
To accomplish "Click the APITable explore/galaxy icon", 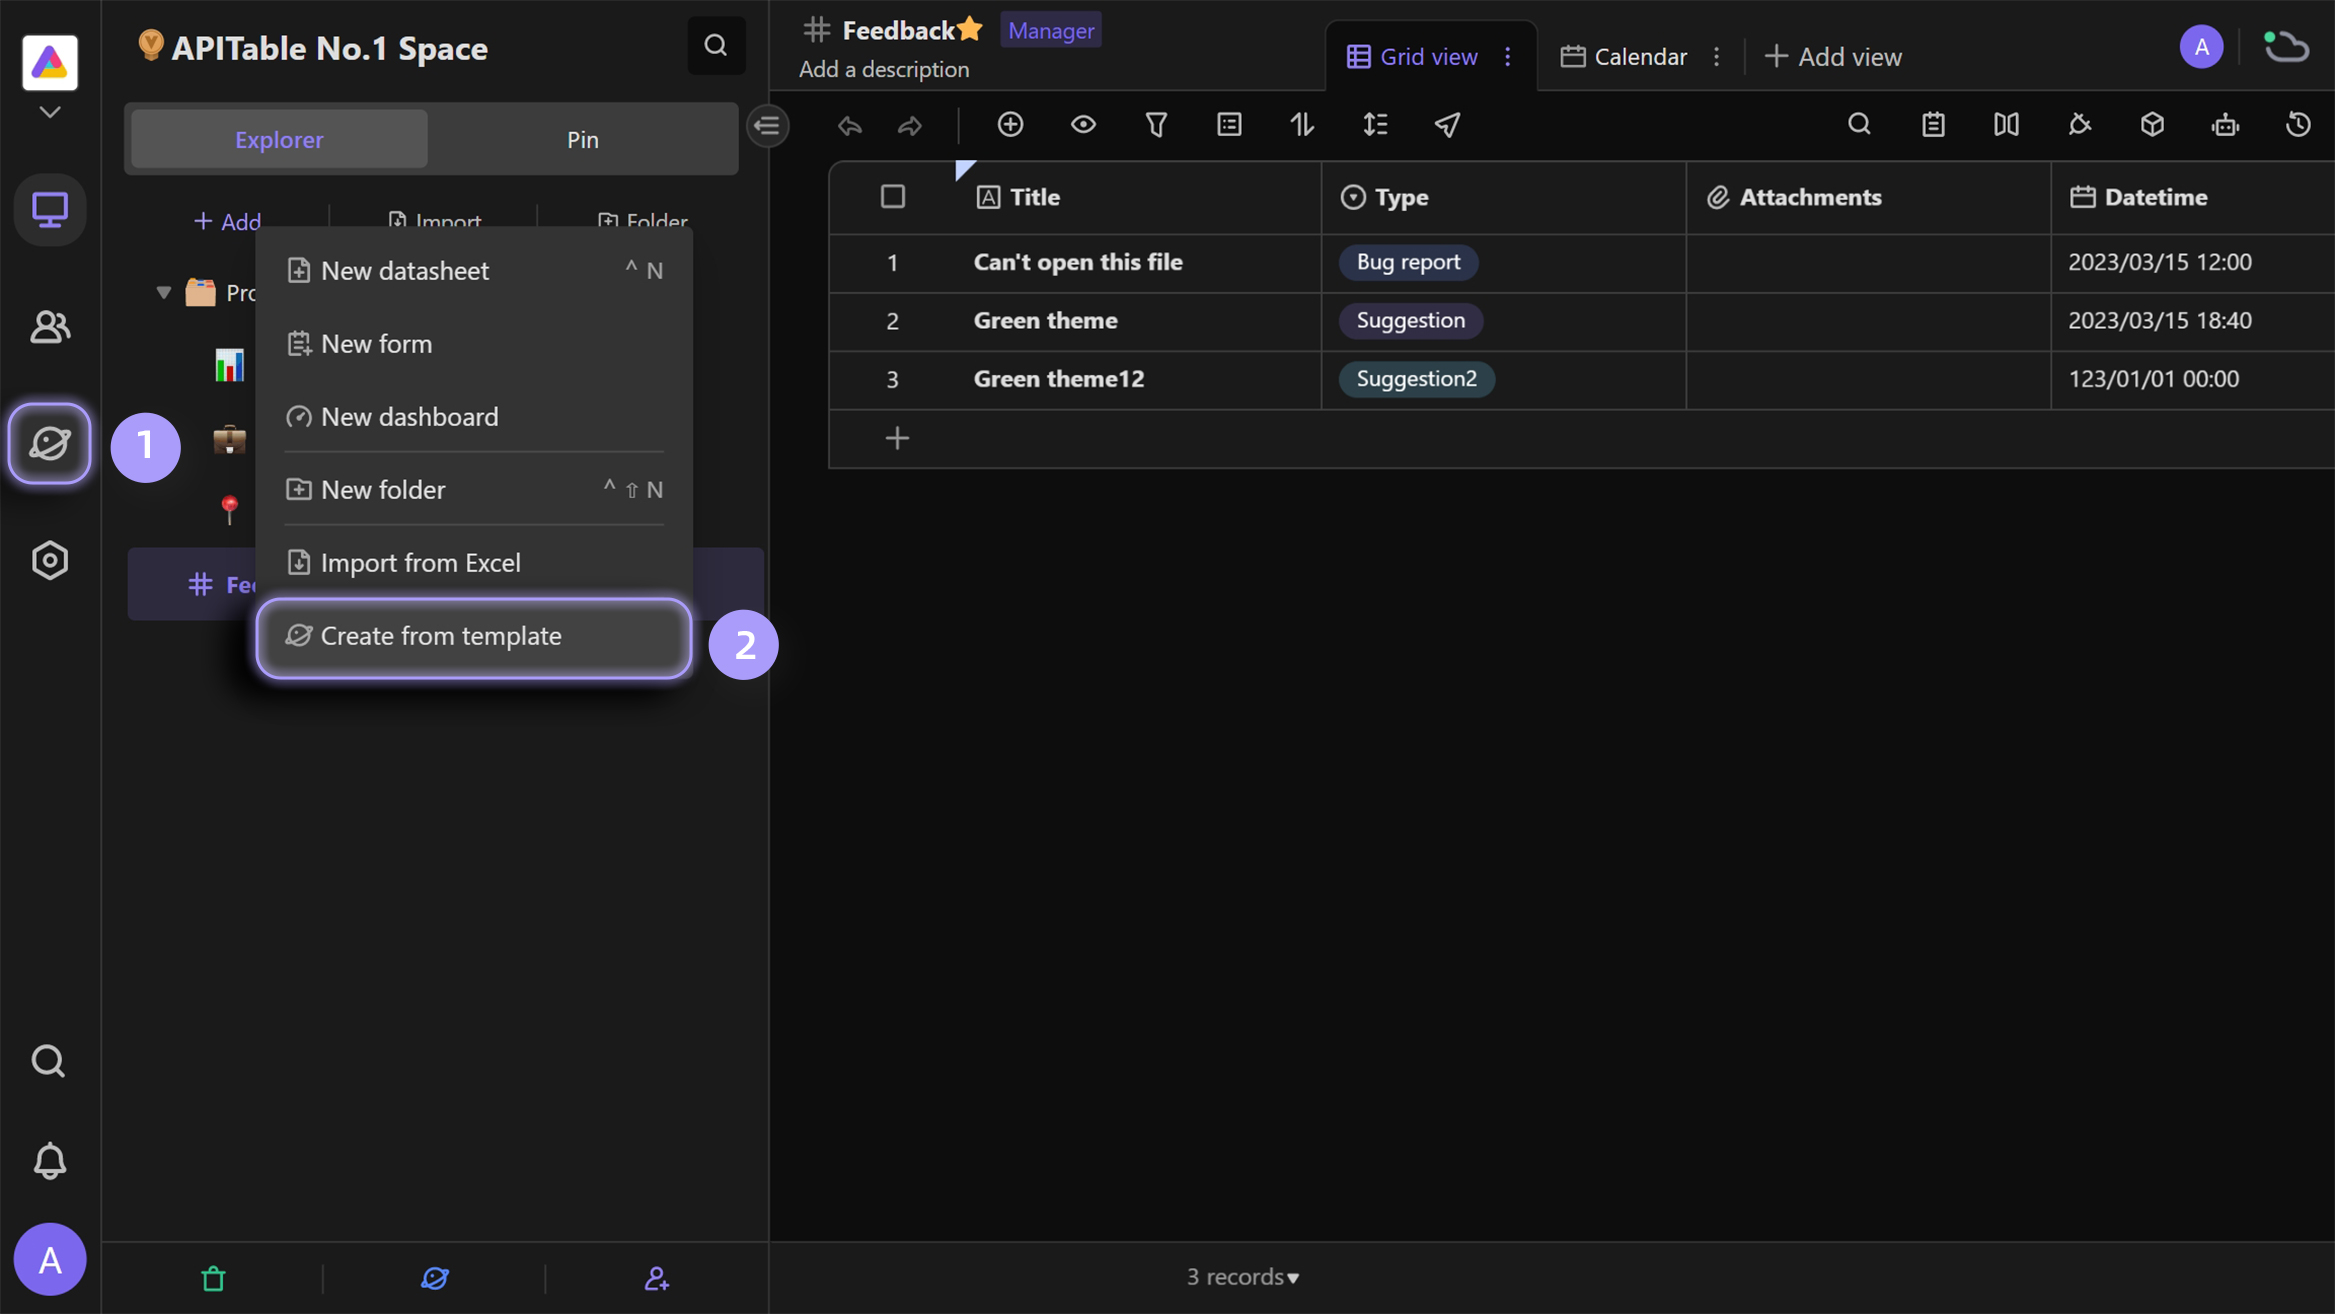I will (x=48, y=443).
